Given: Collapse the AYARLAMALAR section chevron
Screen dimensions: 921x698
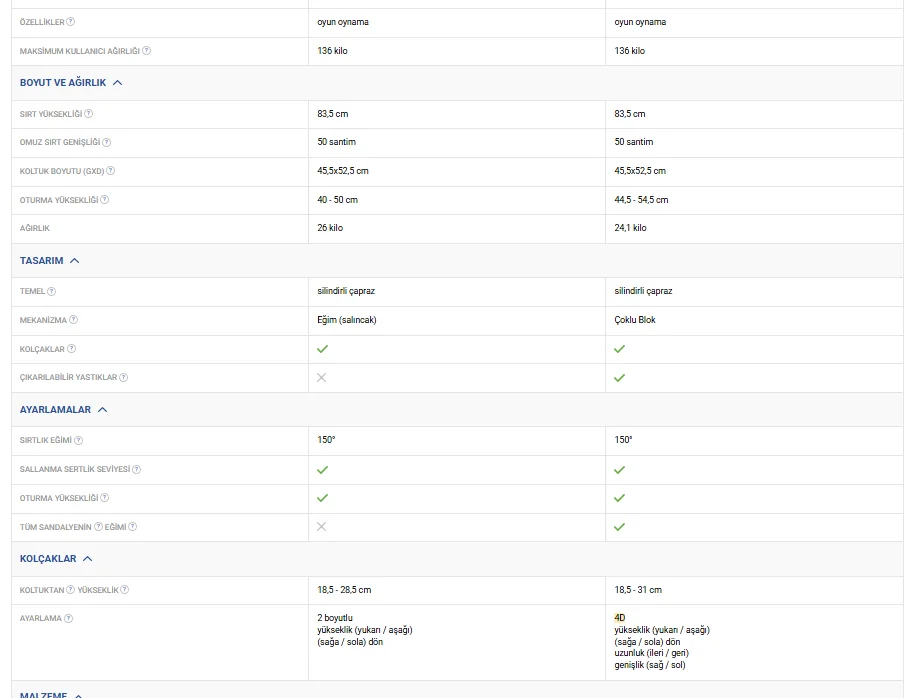Looking at the screenshot, I should pyautogui.click(x=103, y=410).
